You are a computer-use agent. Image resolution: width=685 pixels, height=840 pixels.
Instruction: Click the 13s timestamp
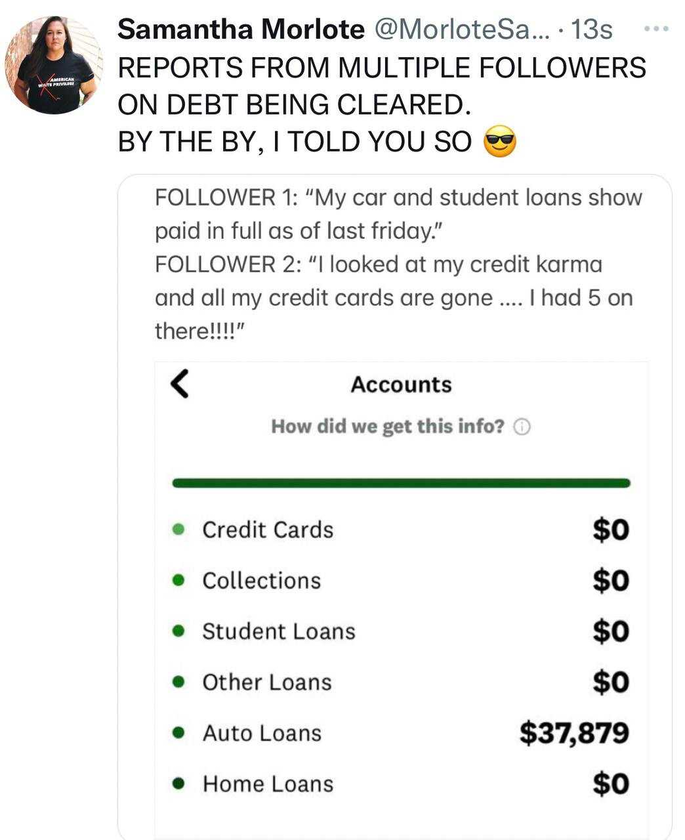pos(591,29)
